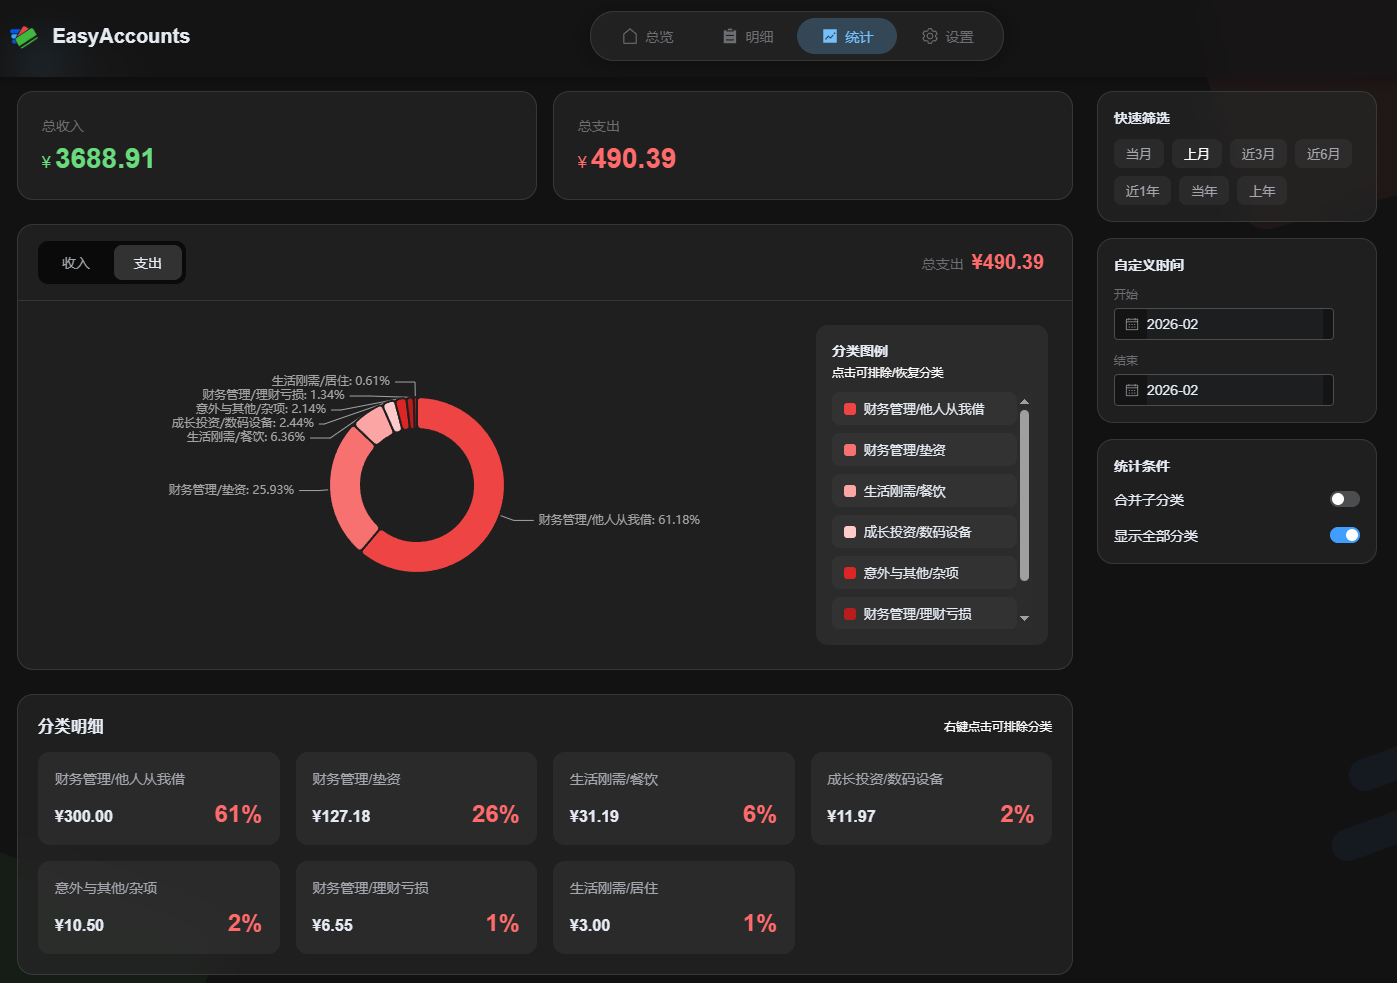Switch to the 收入 income tab
1397x983 pixels.
point(76,263)
